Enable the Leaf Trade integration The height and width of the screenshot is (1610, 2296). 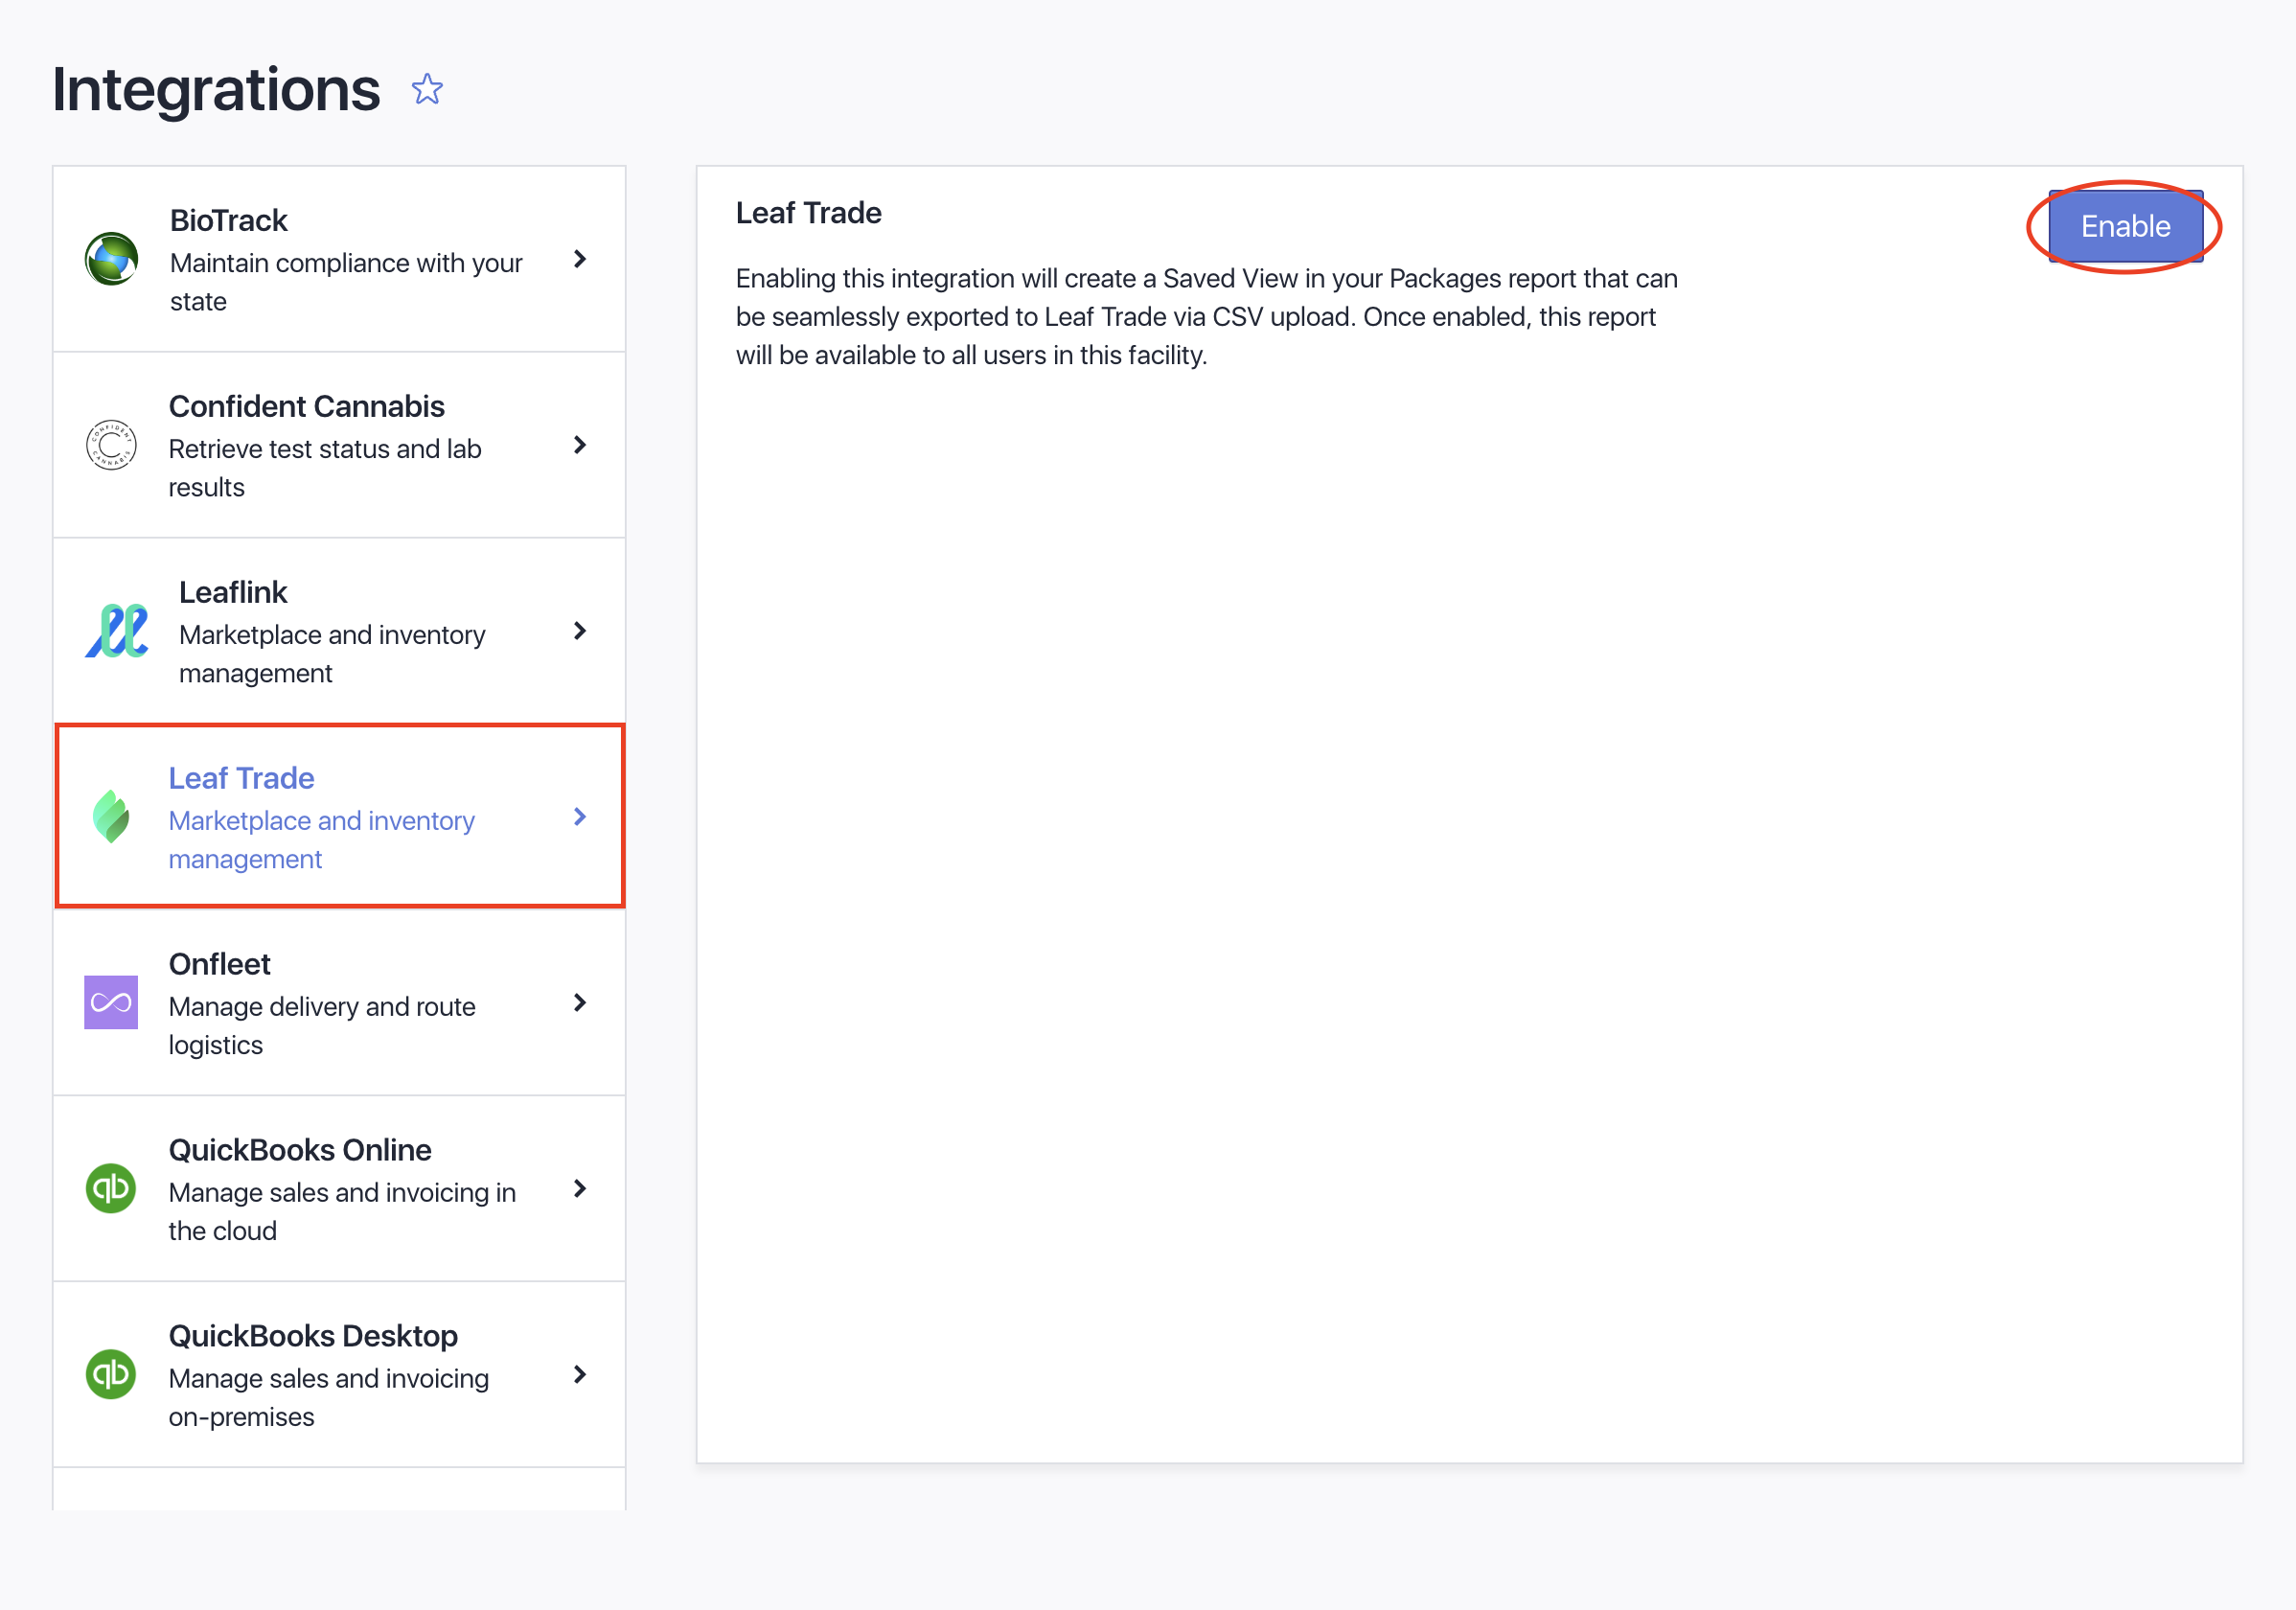[2125, 226]
